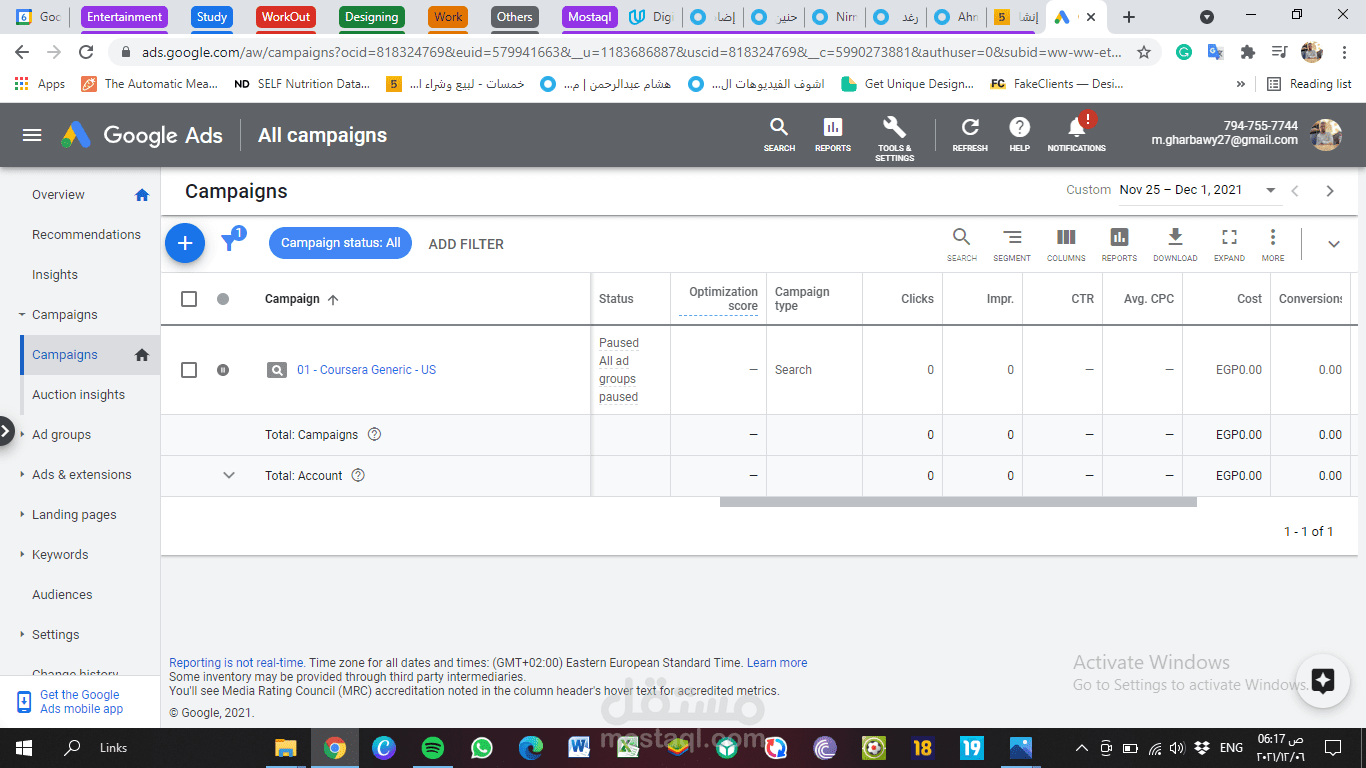Open the filter funnel icon
The width and height of the screenshot is (1366, 768).
(x=229, y=243)
